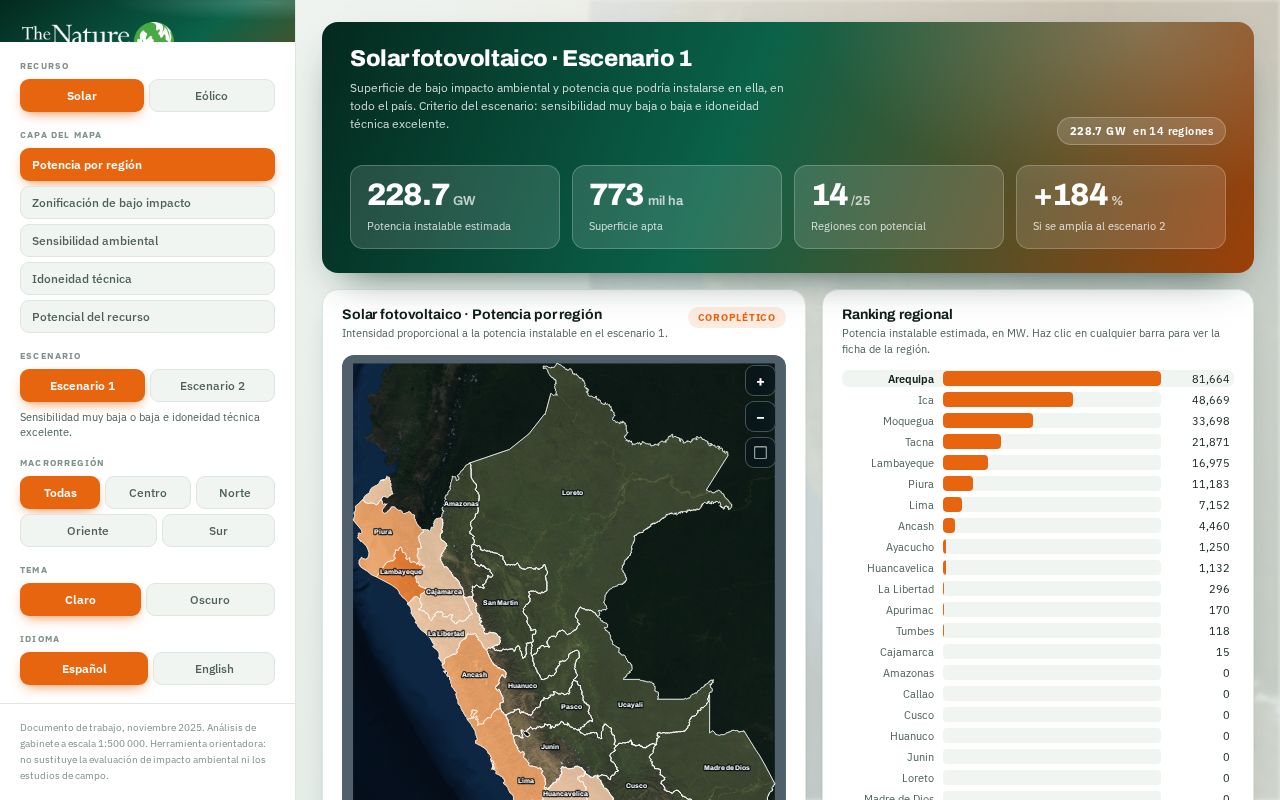The width and height of the screenshot is (1280, 800).
Task: Click the Potencia instalable estimada card
Action: point(455,207)
